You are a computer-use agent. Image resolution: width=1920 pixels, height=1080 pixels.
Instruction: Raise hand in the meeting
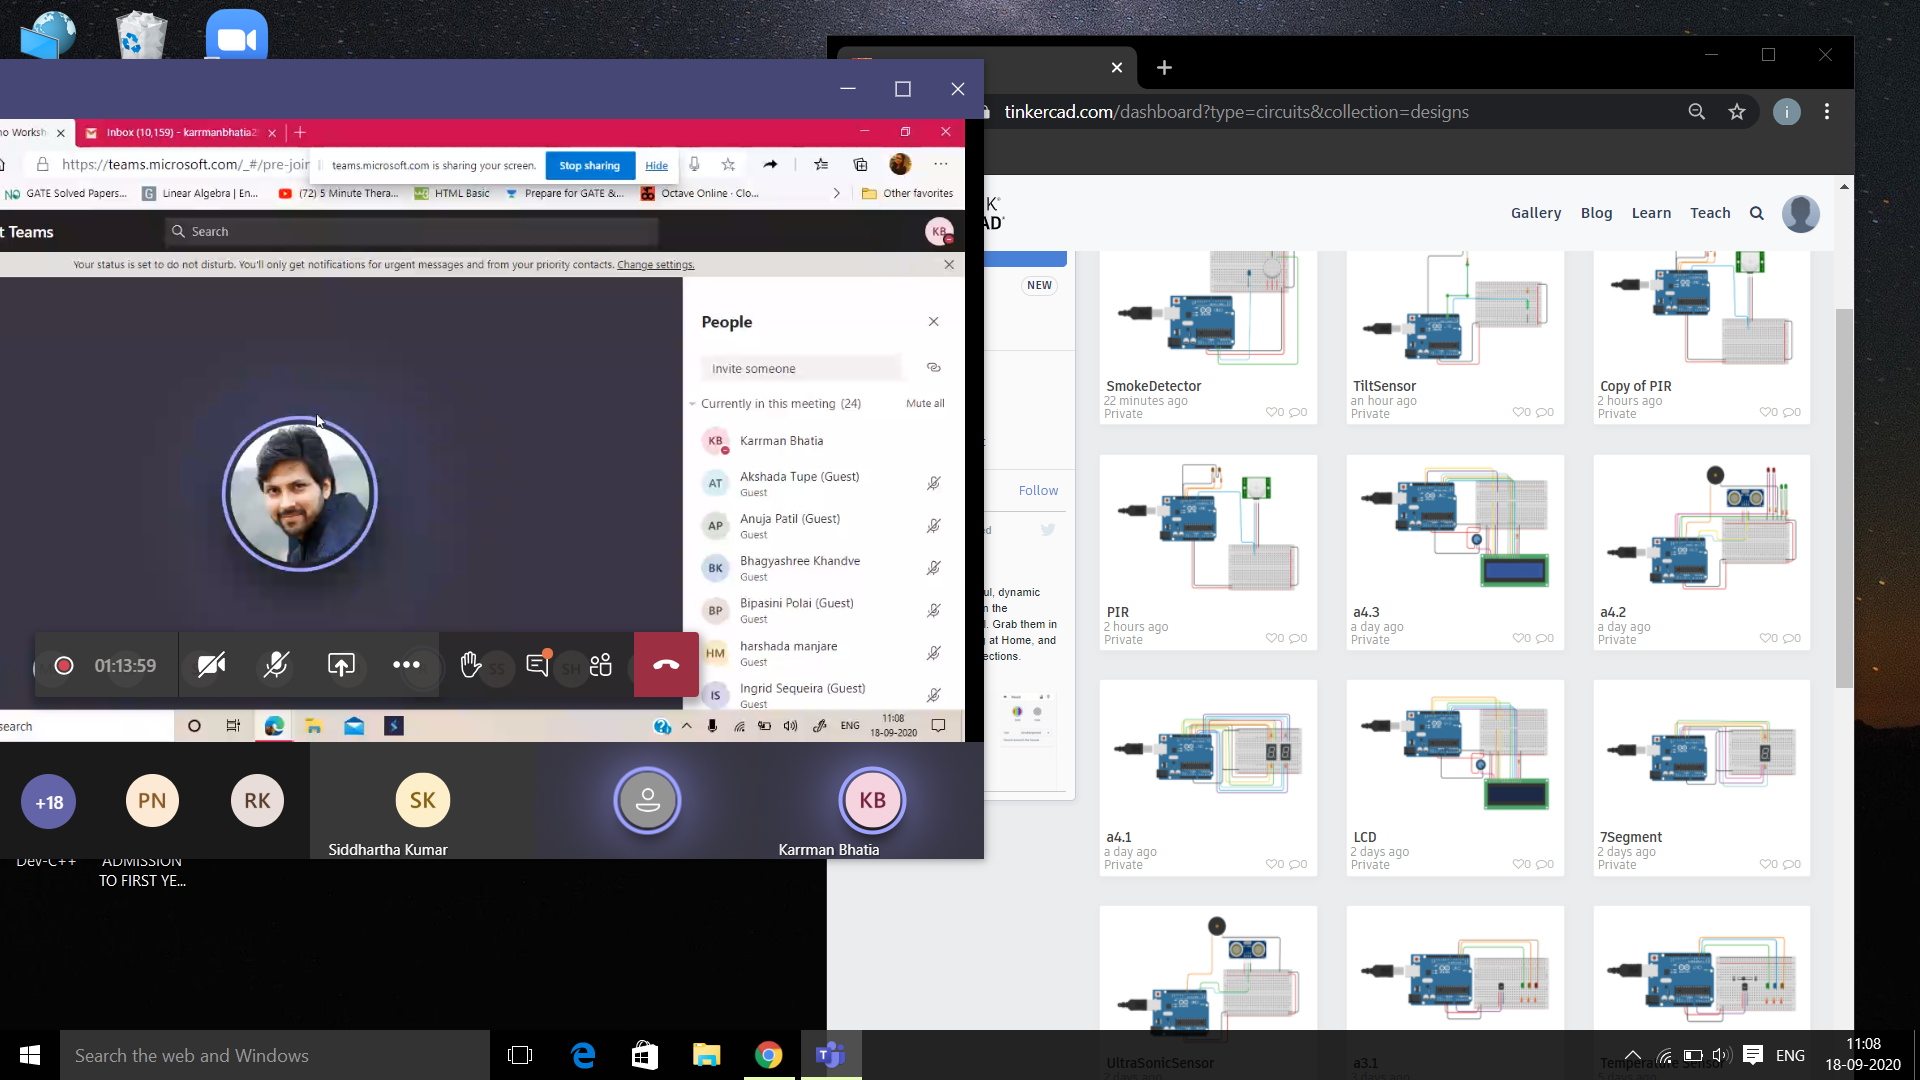tap(470, 665)
